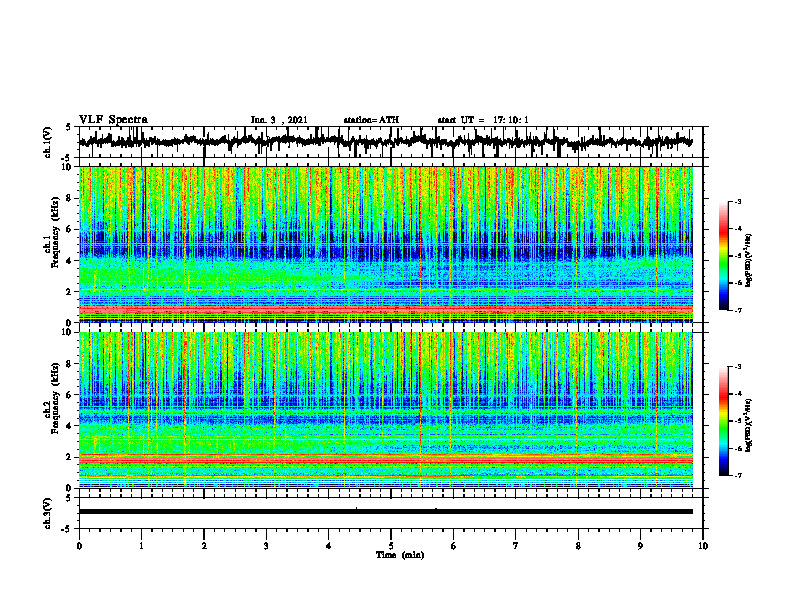This screenshot has width=792, height=612.
Task: Click the "-3" label on ch.1 colorbar
Action: (x=738, y=202)
